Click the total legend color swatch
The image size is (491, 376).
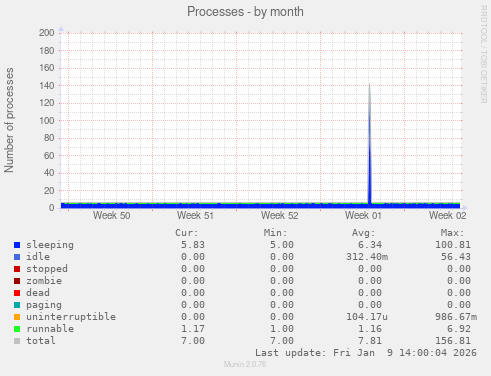click(17, 341)
